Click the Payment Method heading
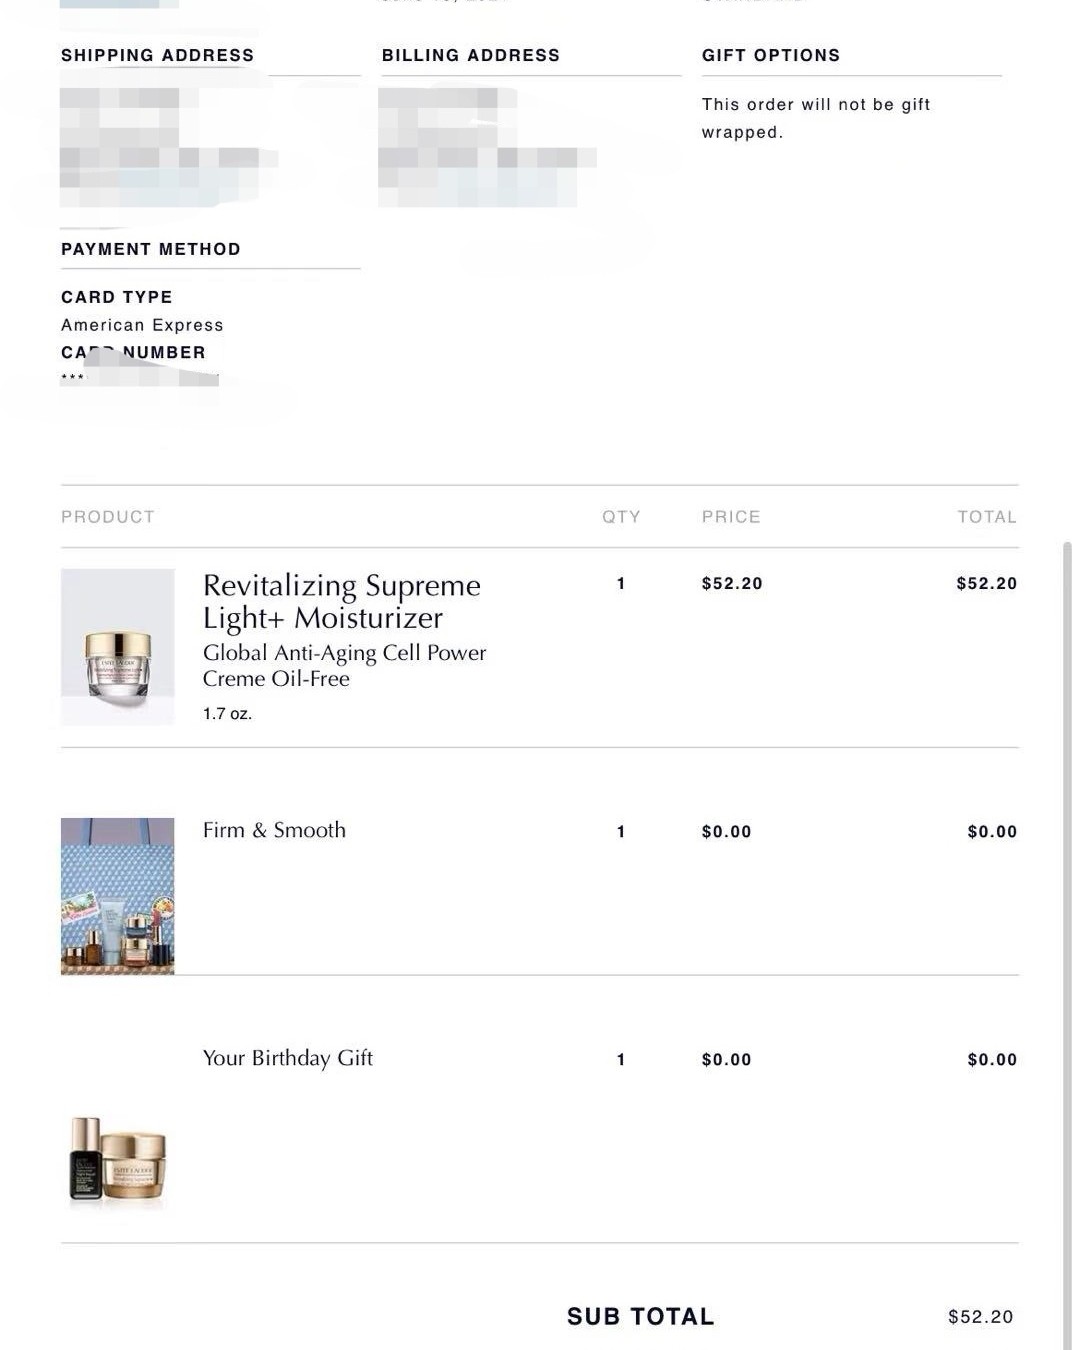Image resolution: width=1080 pixels, height=1350 pixels. point(150,249)
